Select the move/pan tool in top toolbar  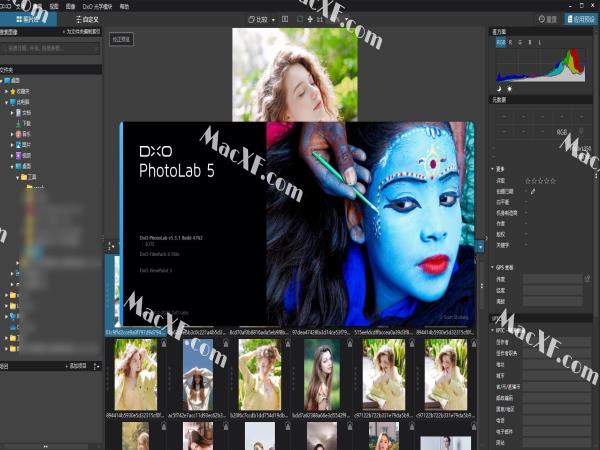(x=310, y=19)
